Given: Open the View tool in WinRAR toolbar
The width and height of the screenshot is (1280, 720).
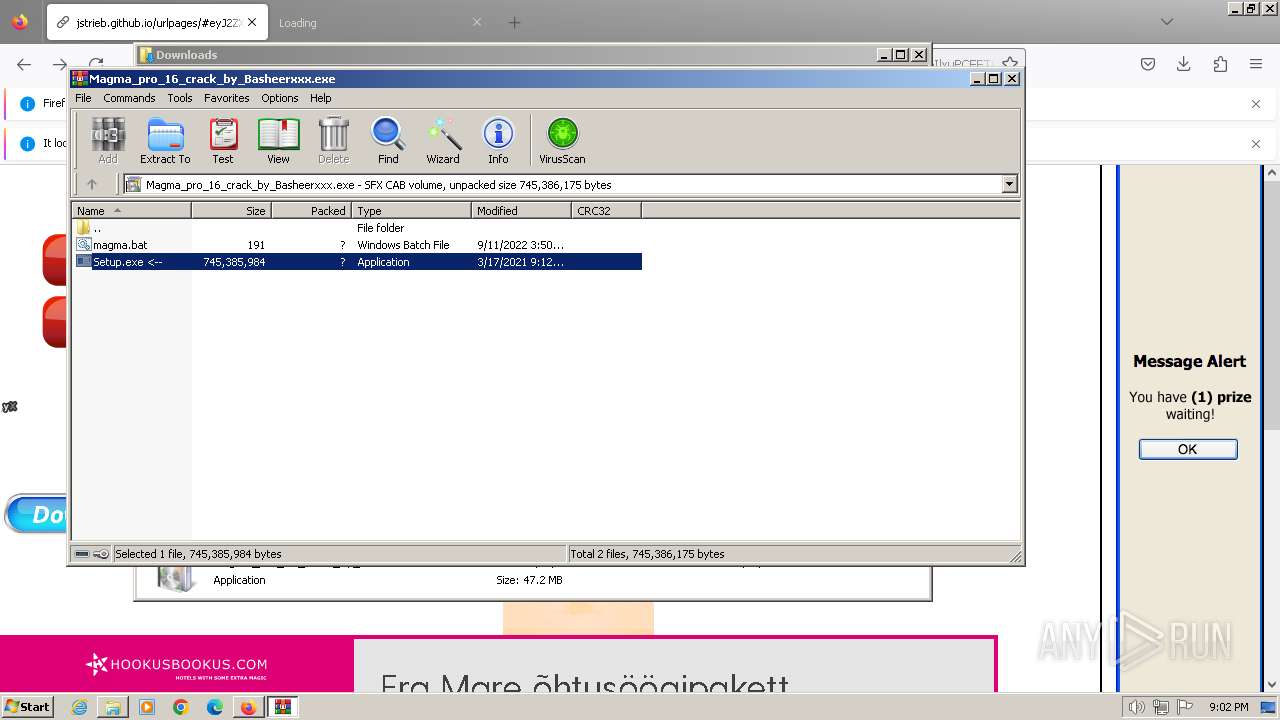Looking at the screenshot, I should (278, 140).
